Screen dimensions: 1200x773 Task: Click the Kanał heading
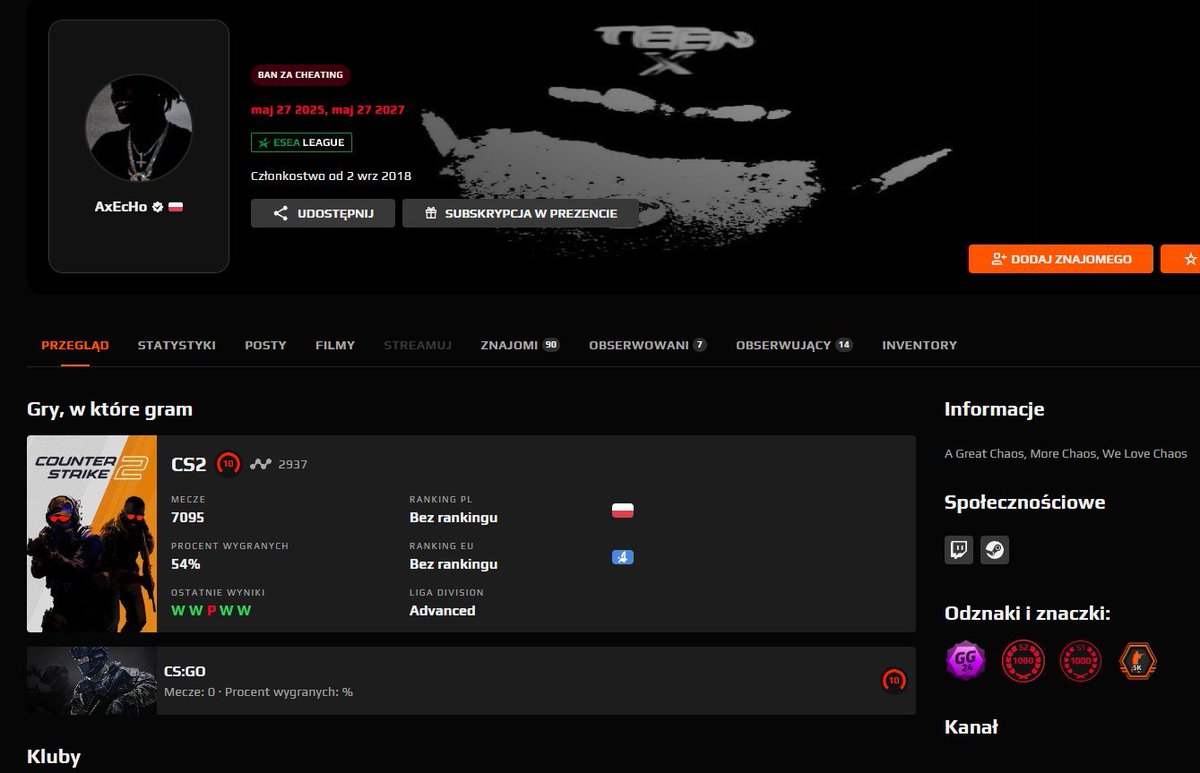pyautogui.click(x=972, y=727)
